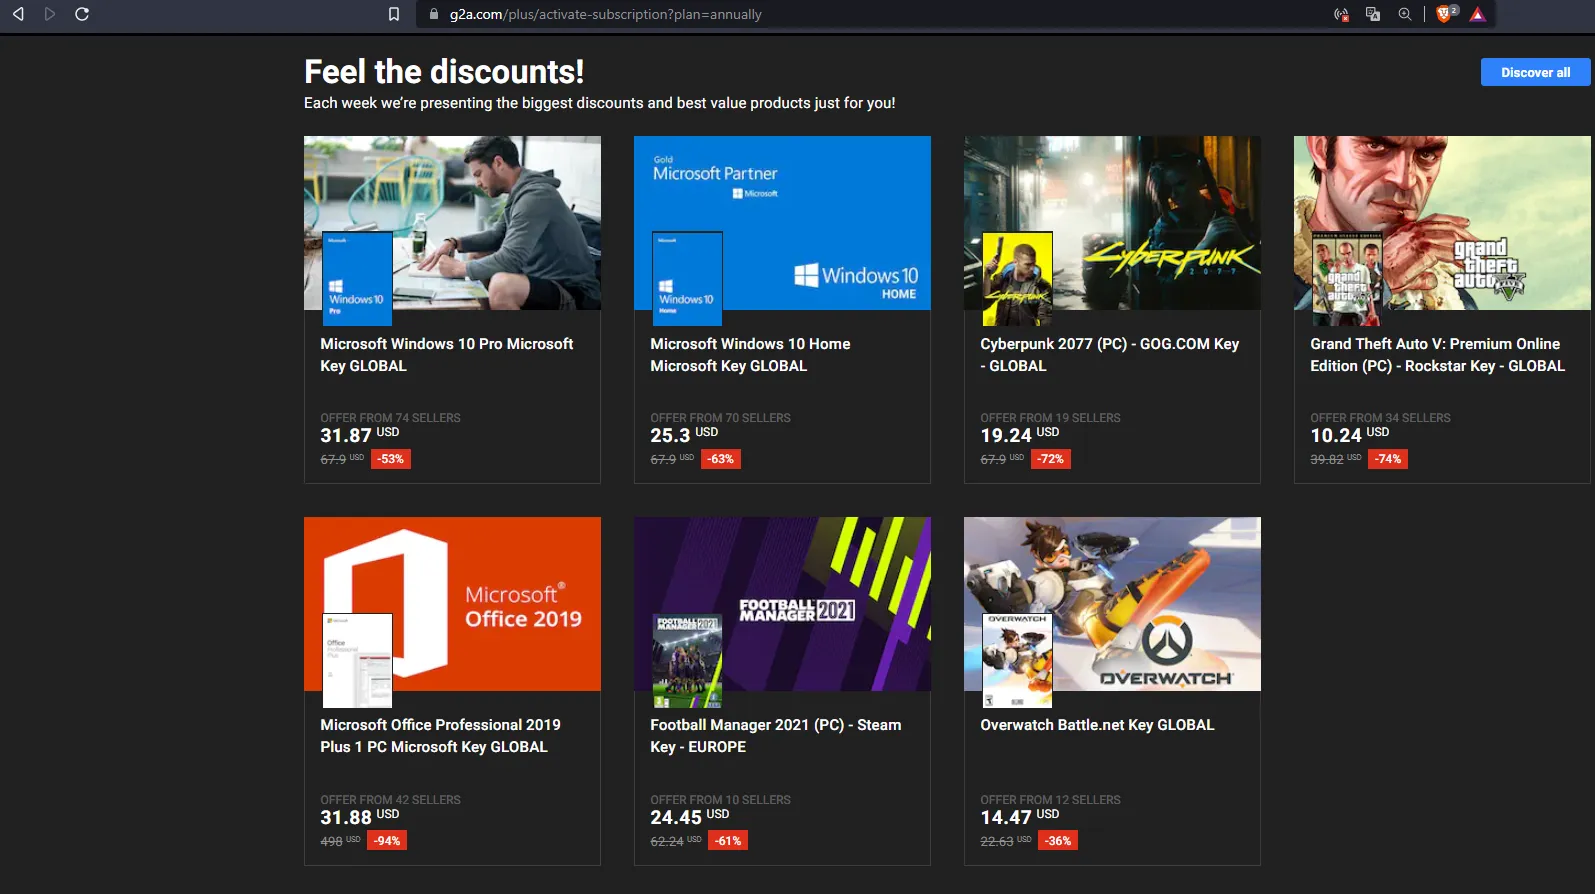
Task: Click the -94% discount badge
Action: [387, 841]
